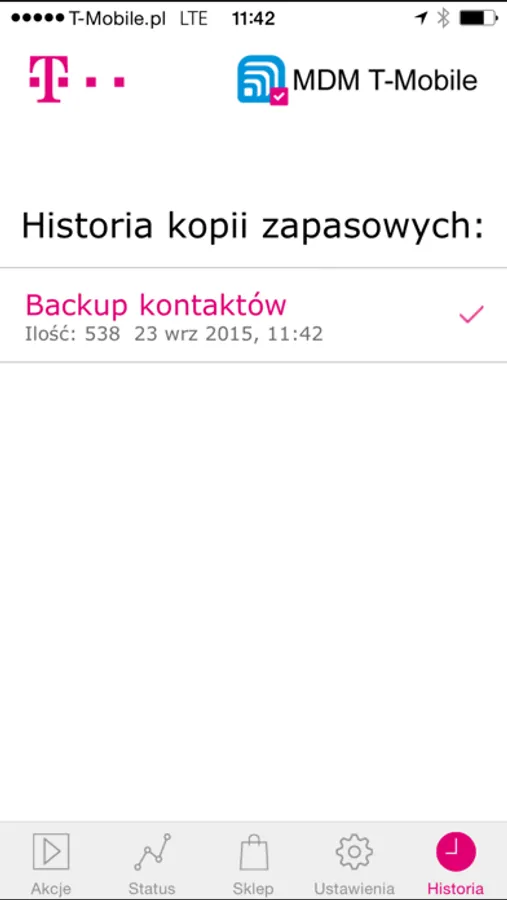Open the Backup kontaktów entry

[253, 315]
